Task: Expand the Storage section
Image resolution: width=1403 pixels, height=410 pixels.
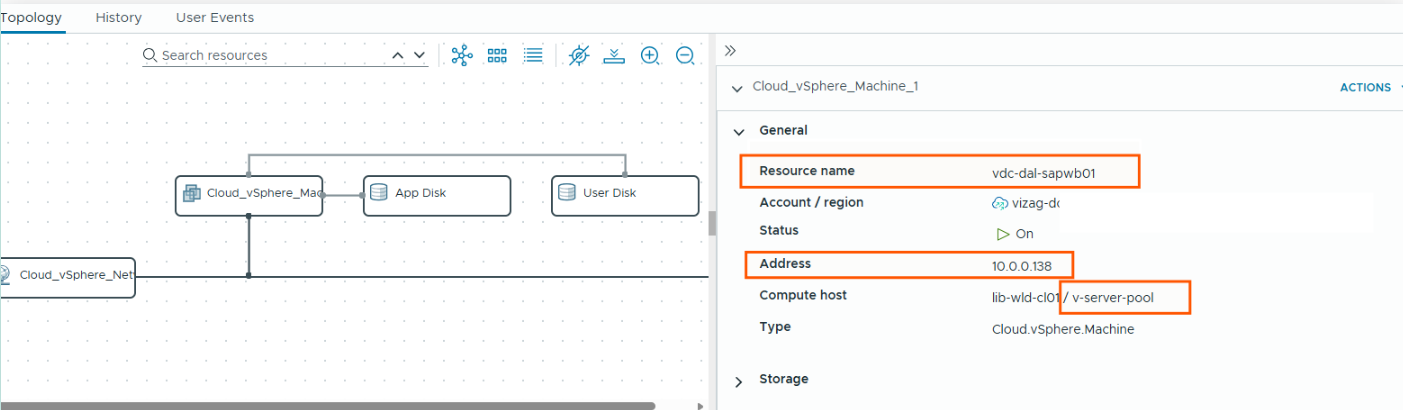Action: (740, 381)
